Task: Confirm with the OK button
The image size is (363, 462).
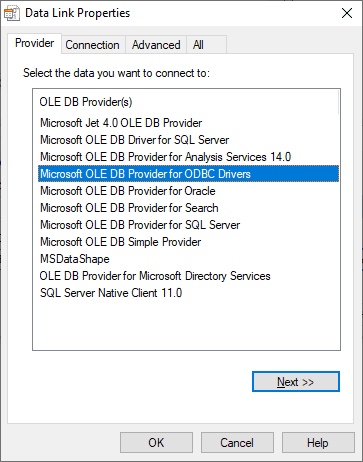Action: point(156,443)
